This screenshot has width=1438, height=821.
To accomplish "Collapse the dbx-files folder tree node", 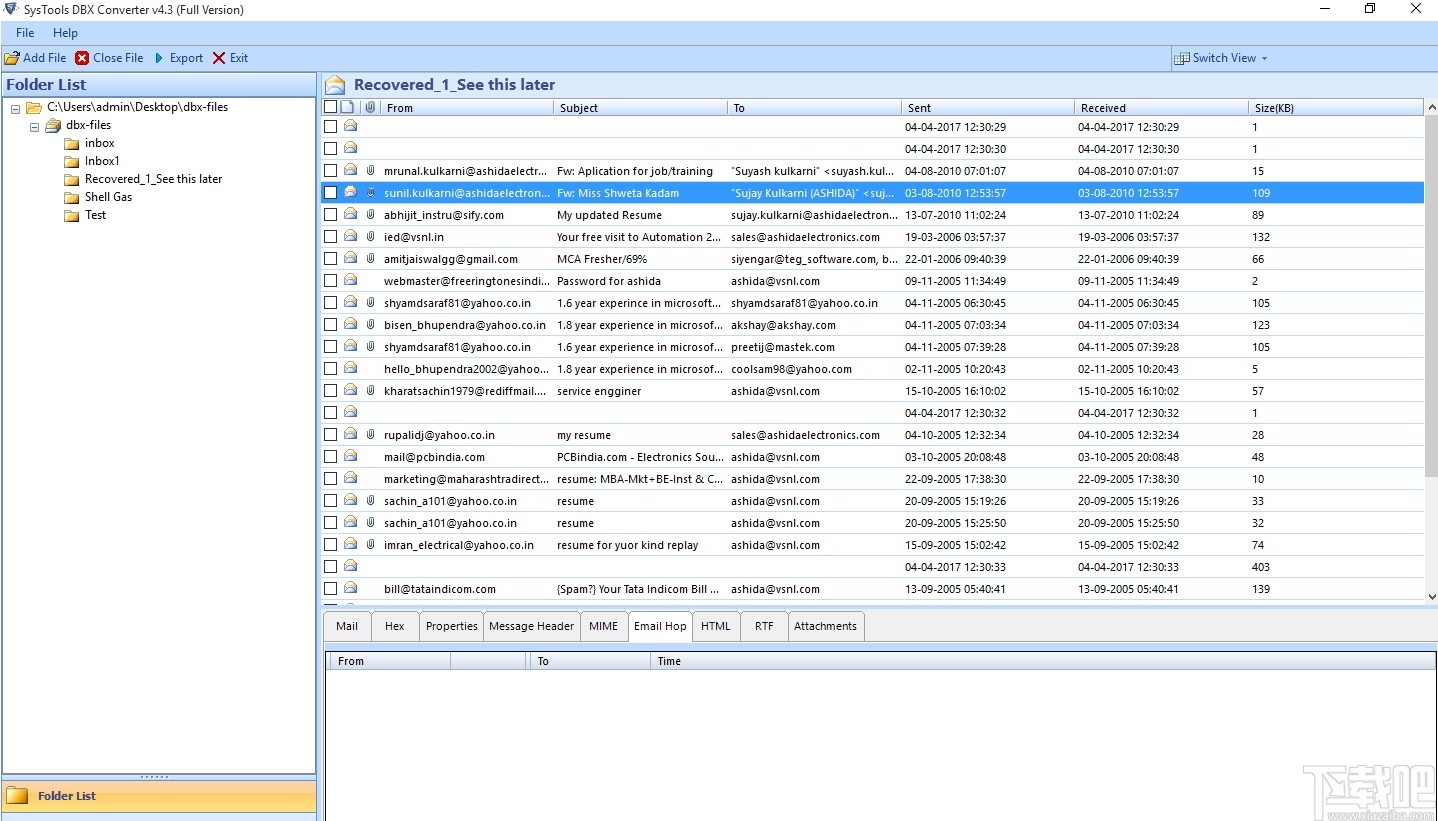I will point(35,125).
